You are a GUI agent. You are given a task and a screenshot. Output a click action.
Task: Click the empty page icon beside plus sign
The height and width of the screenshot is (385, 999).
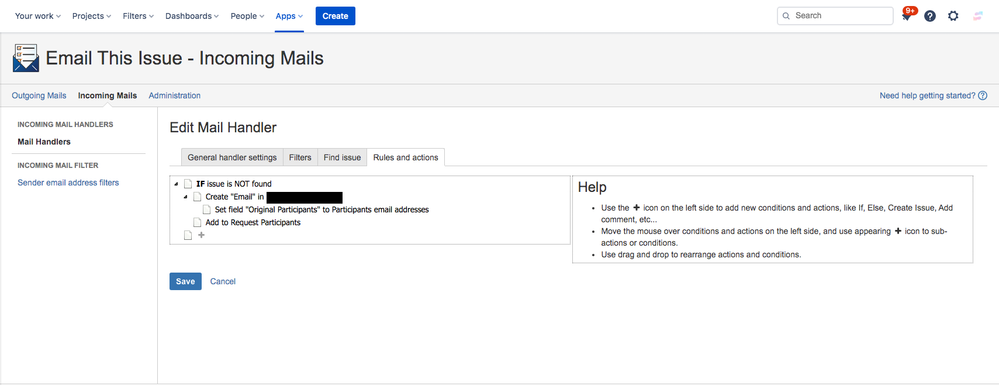pyautogui.click(x=188, y=235)
